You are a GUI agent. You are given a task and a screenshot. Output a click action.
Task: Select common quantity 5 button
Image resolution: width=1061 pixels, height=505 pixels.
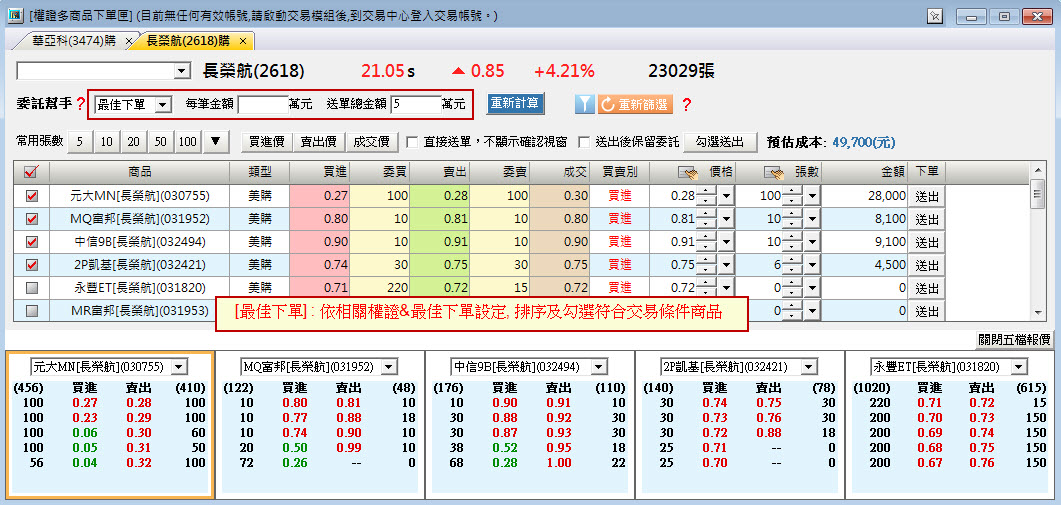coord(80,141)
